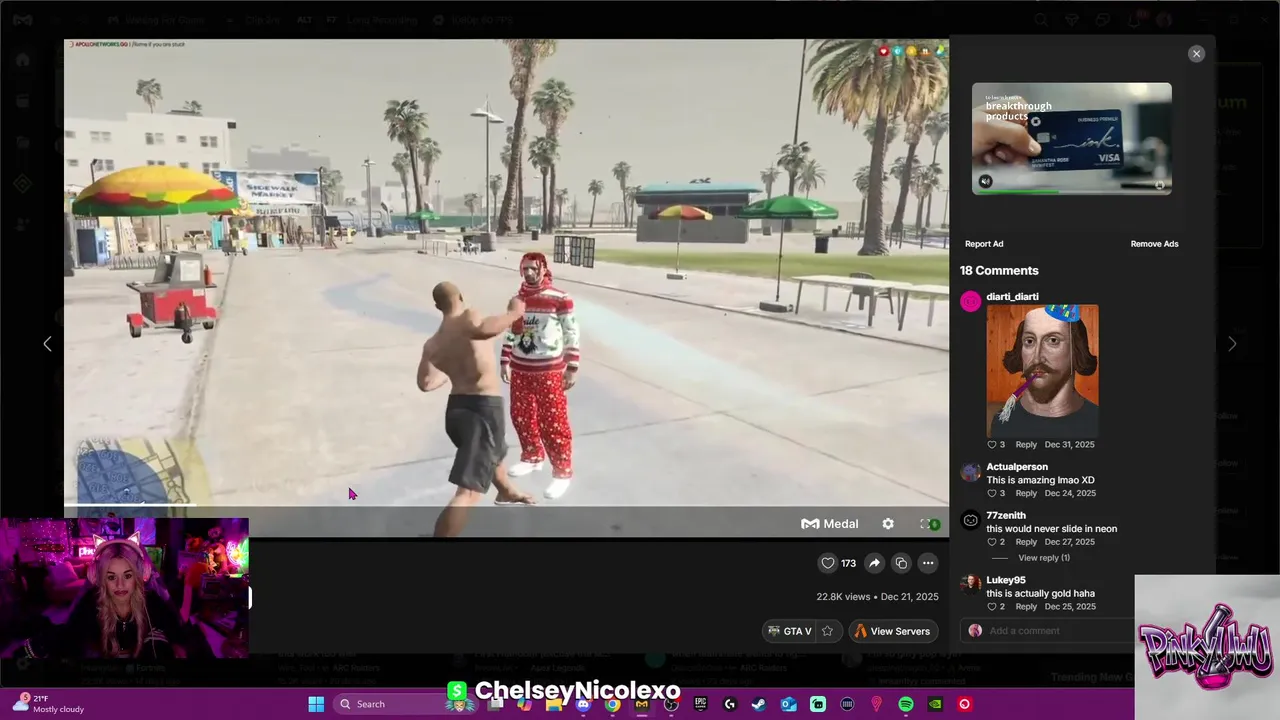Open Spotify from the taskbar
The height and width of the screenshot is (720, 1280).
(906, 704)
